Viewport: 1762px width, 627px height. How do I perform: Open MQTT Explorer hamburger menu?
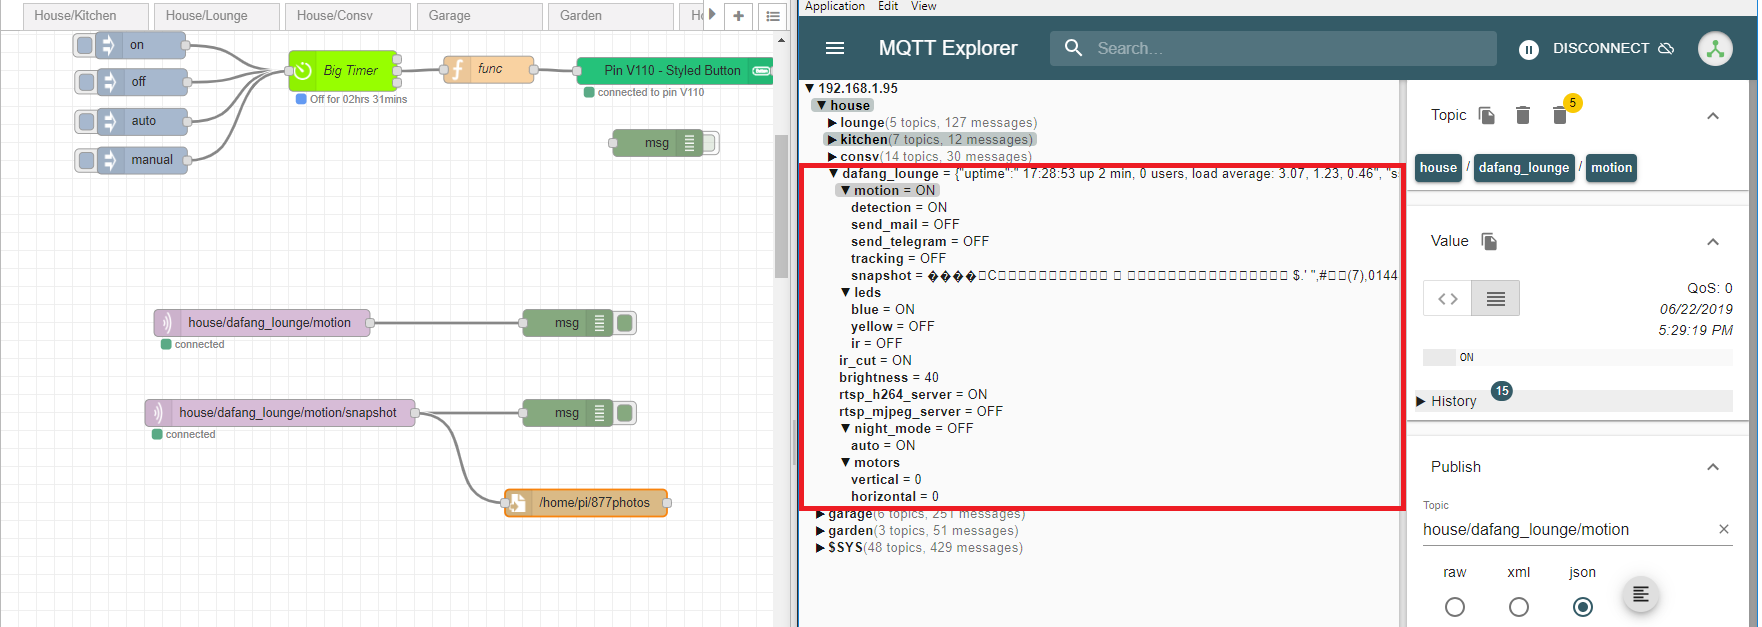coord(835,48)
